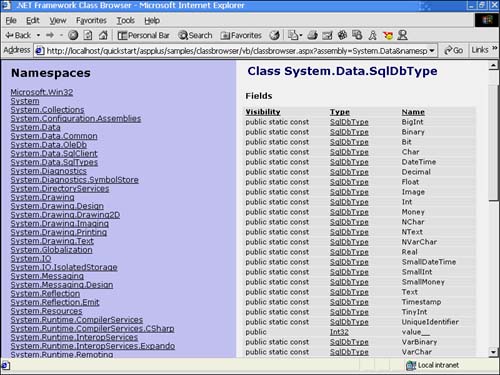Open the Search toolbar button

[x=195, y=35]
